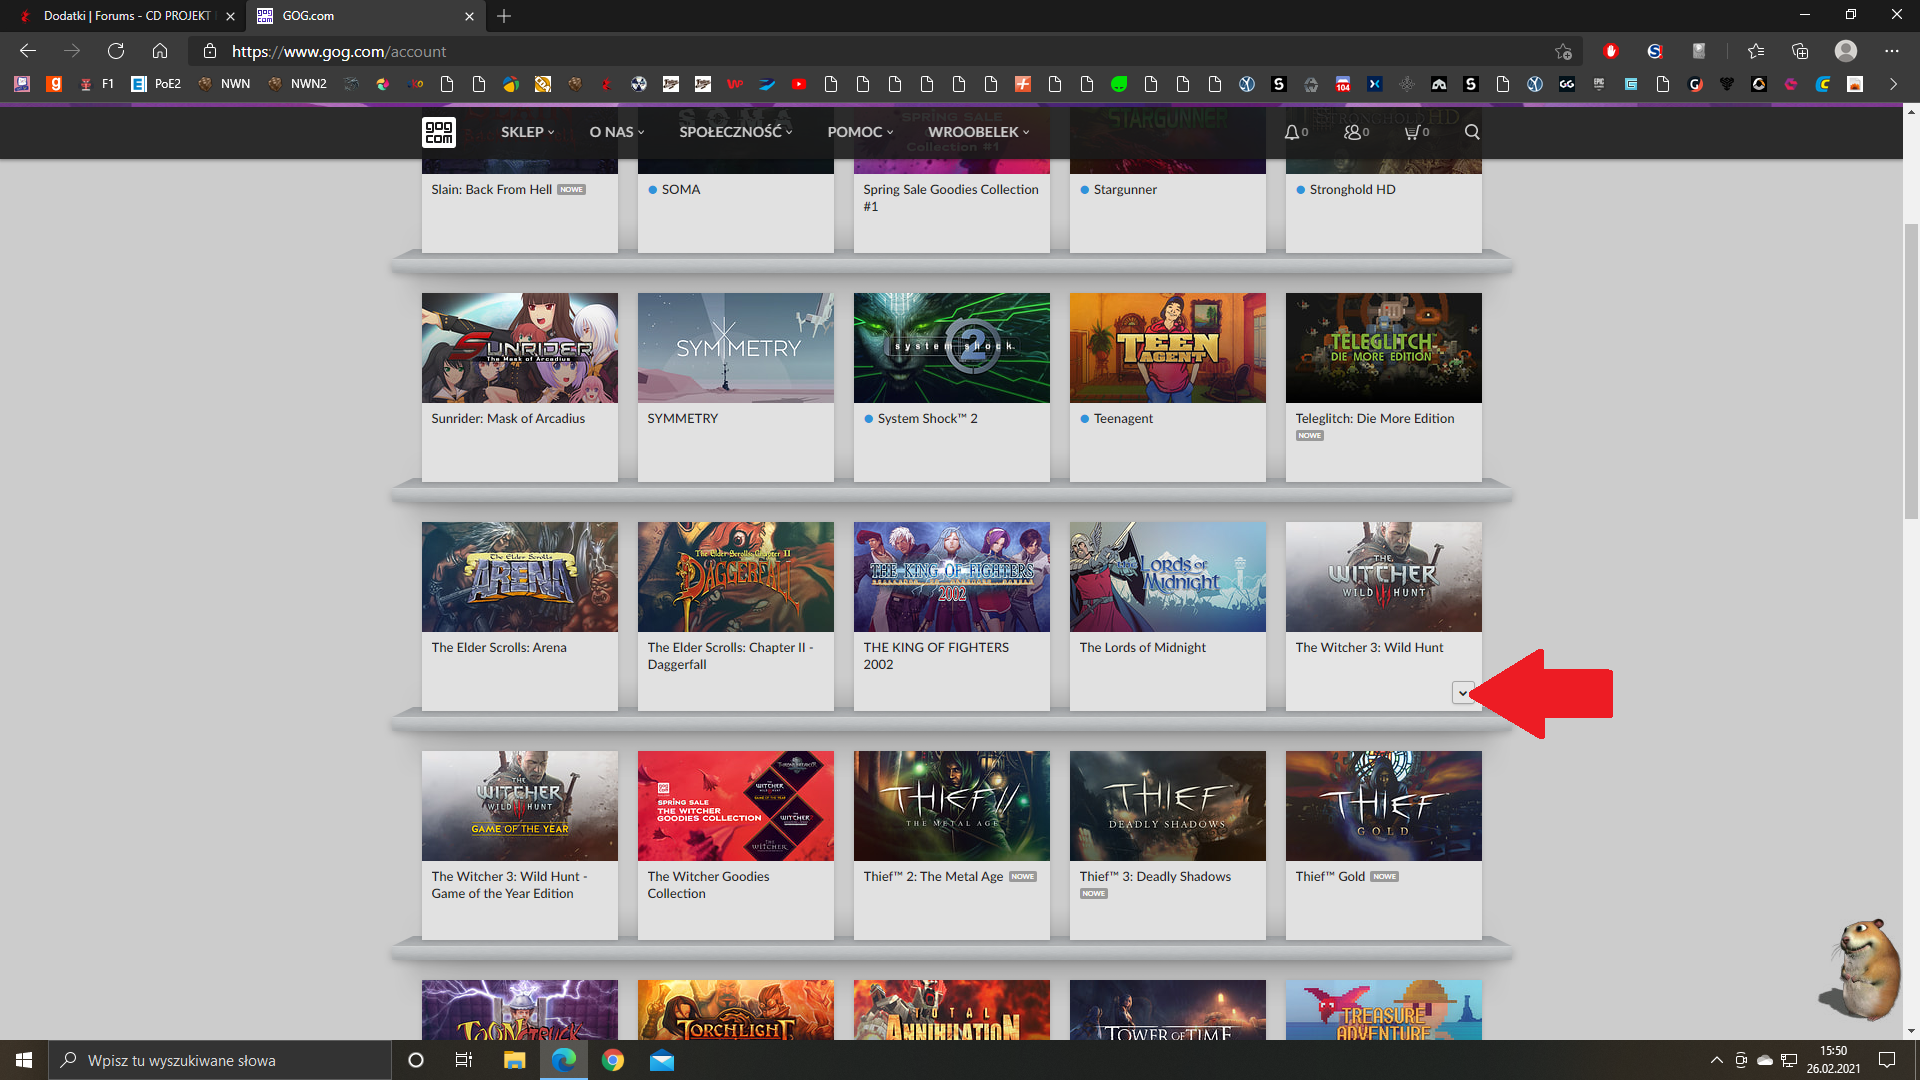Open Spring Sale Goodies Collection #1

[x=951, y=197]
